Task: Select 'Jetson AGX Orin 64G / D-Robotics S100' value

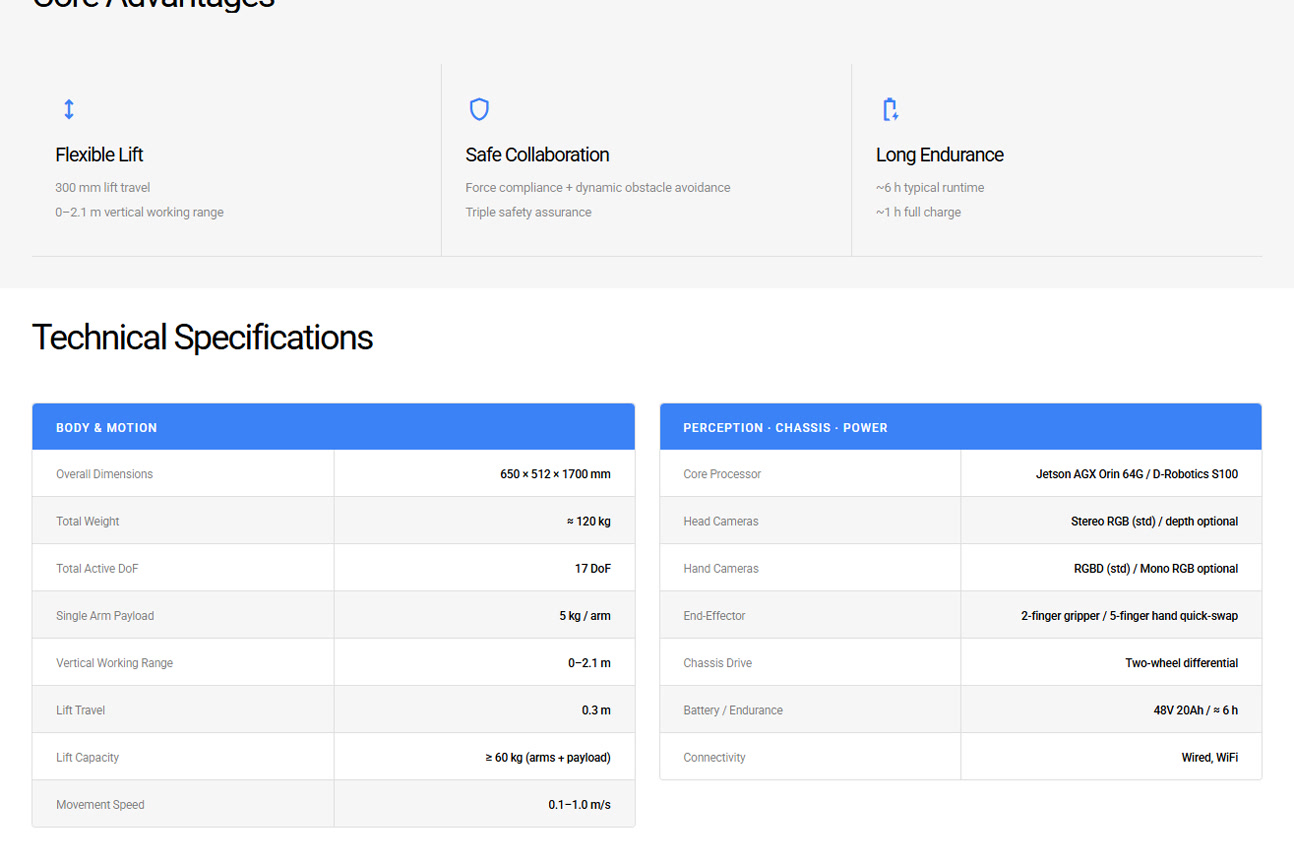Action: coord(1137,474)
